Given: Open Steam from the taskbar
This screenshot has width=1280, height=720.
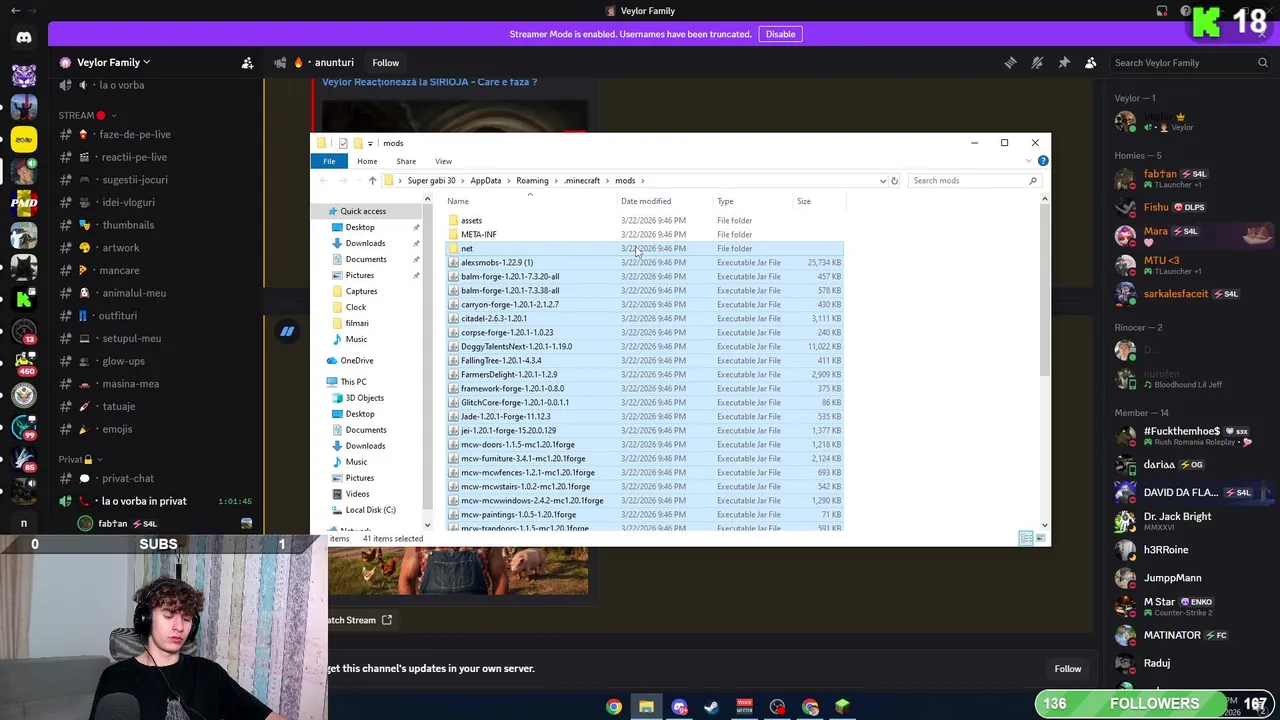Looking at the screenshot, I should [x=712, y=707].
